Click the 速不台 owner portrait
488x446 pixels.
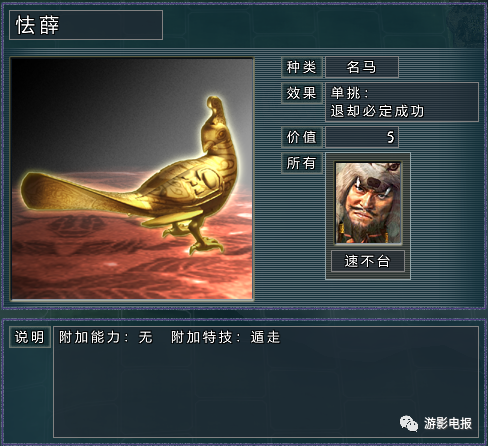click(x=368, y=203)
